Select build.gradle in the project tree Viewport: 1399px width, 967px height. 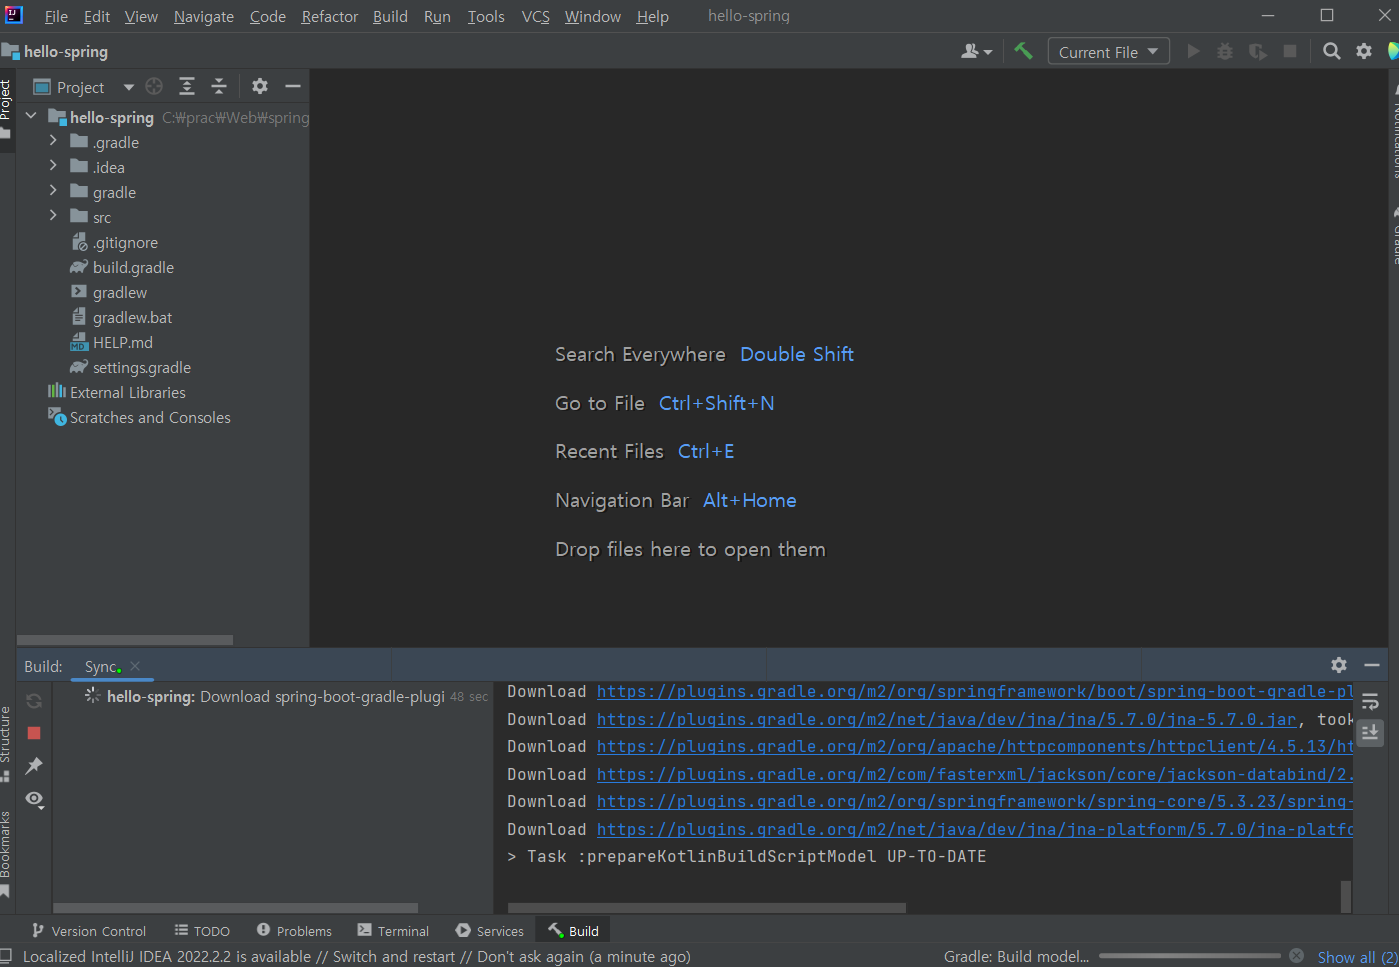pos(133,267)
